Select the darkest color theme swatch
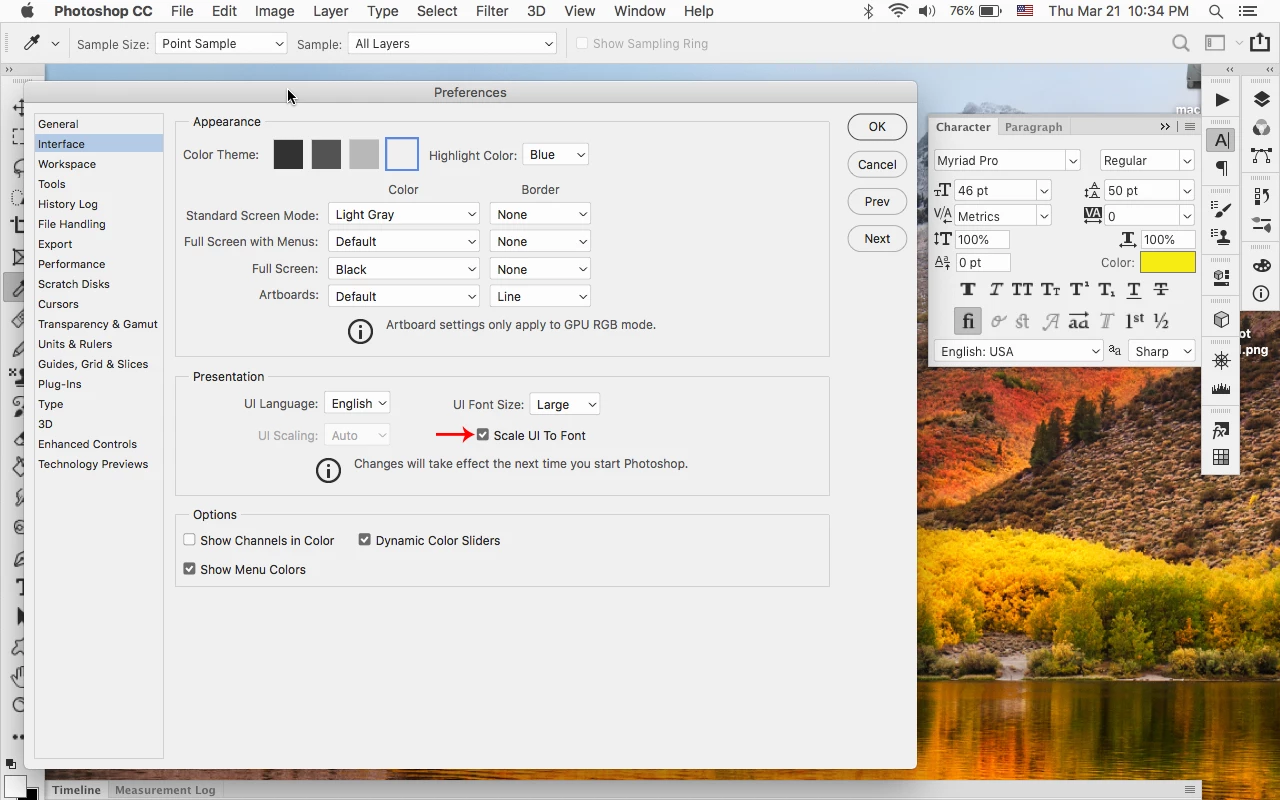This screenshot has height=800, width=1280. pyautogui.click(x=288, y=154)
